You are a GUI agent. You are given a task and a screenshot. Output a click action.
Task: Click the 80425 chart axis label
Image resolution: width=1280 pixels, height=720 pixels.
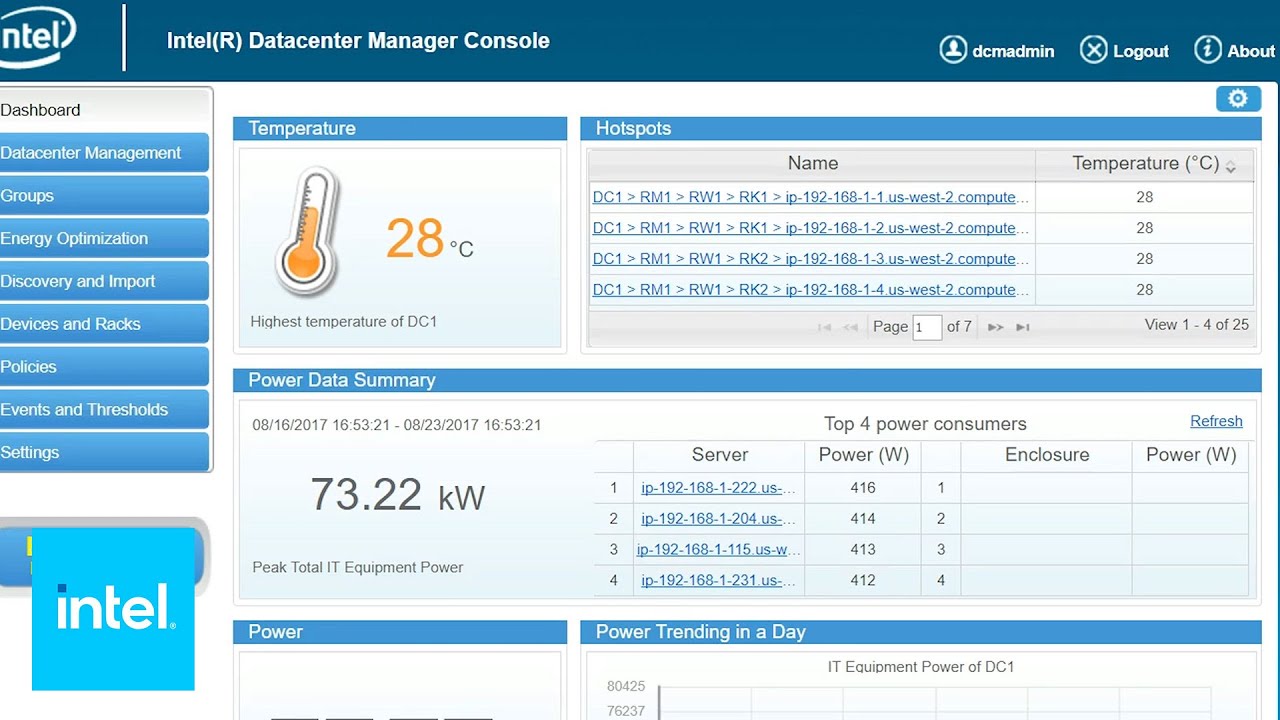626,686
